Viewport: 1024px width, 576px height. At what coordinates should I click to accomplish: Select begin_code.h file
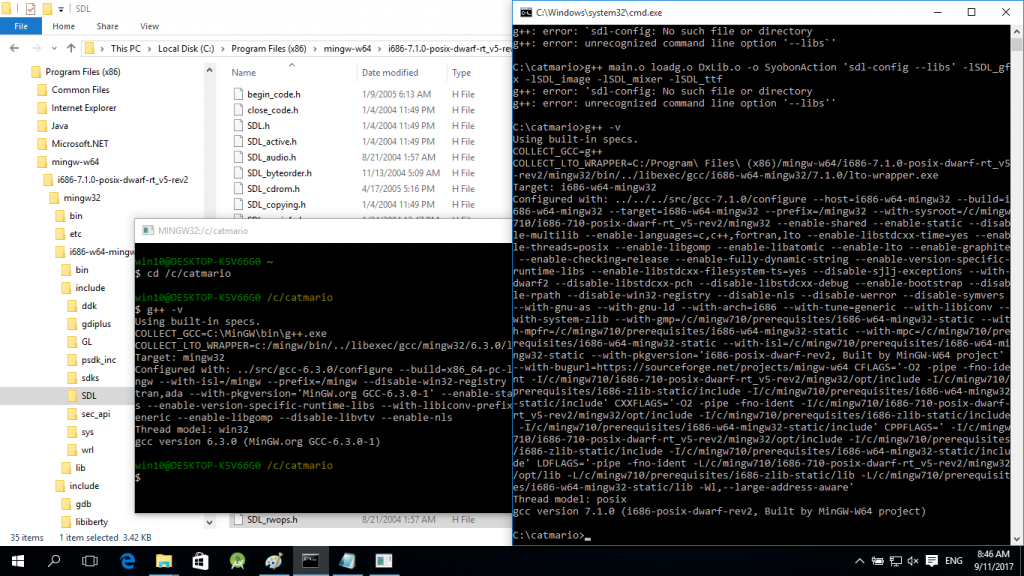274,94
